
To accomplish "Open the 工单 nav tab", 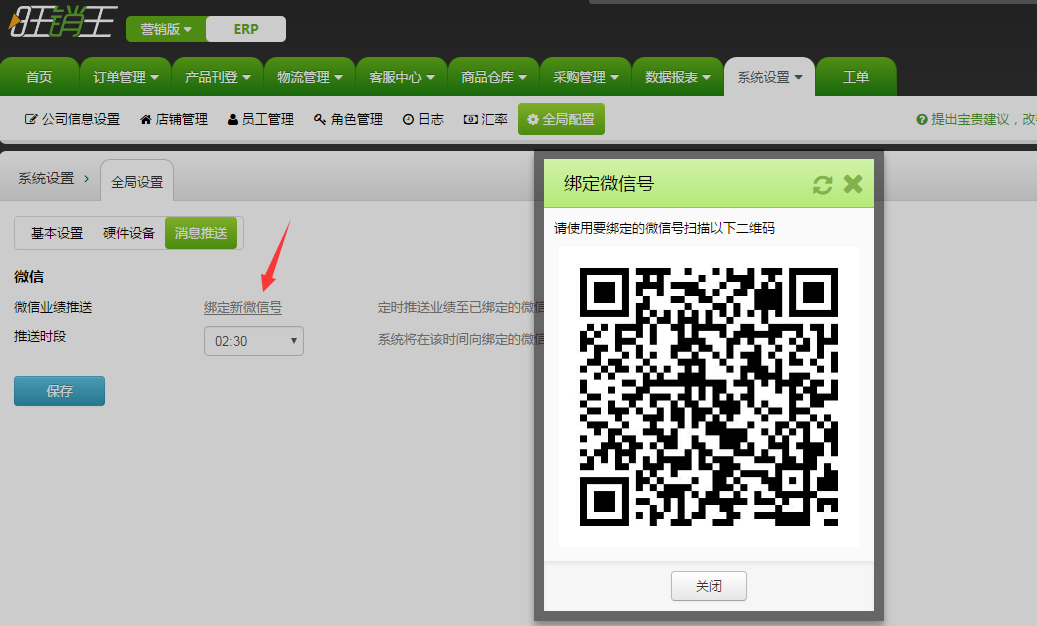I will tap(856, 77).
